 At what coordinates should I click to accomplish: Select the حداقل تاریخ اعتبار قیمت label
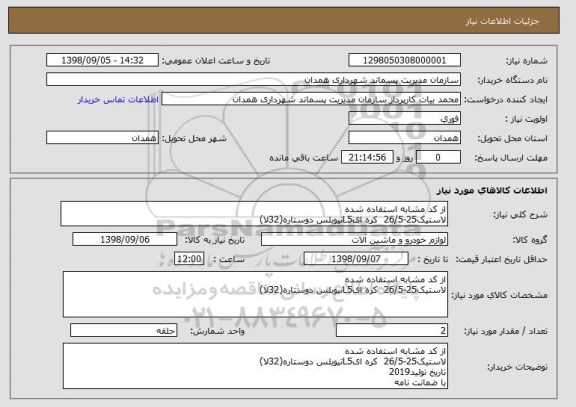(x=502, y=259)
